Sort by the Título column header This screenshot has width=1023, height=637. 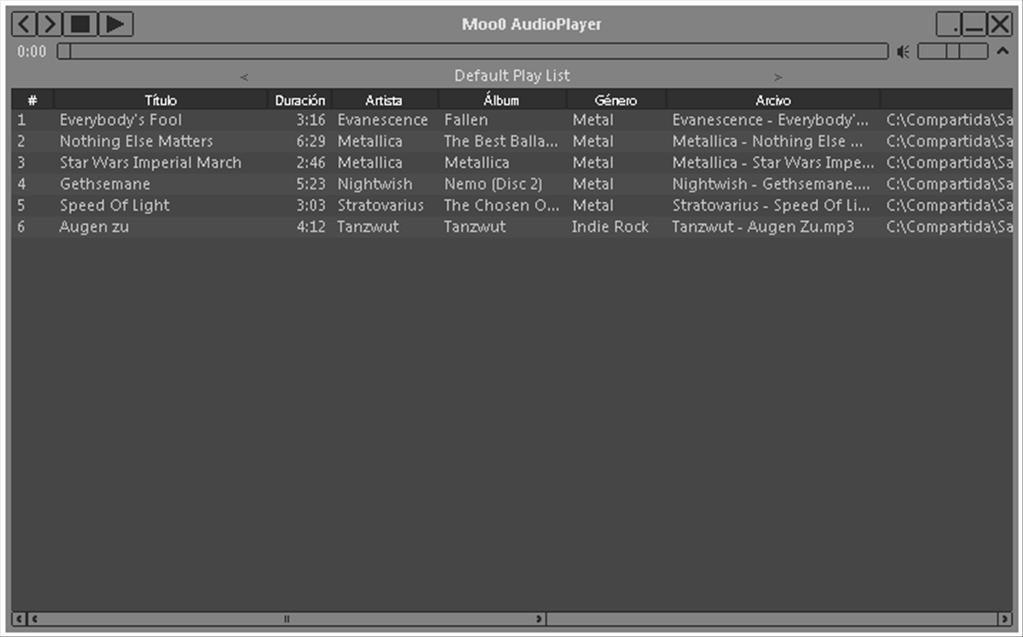160,100
